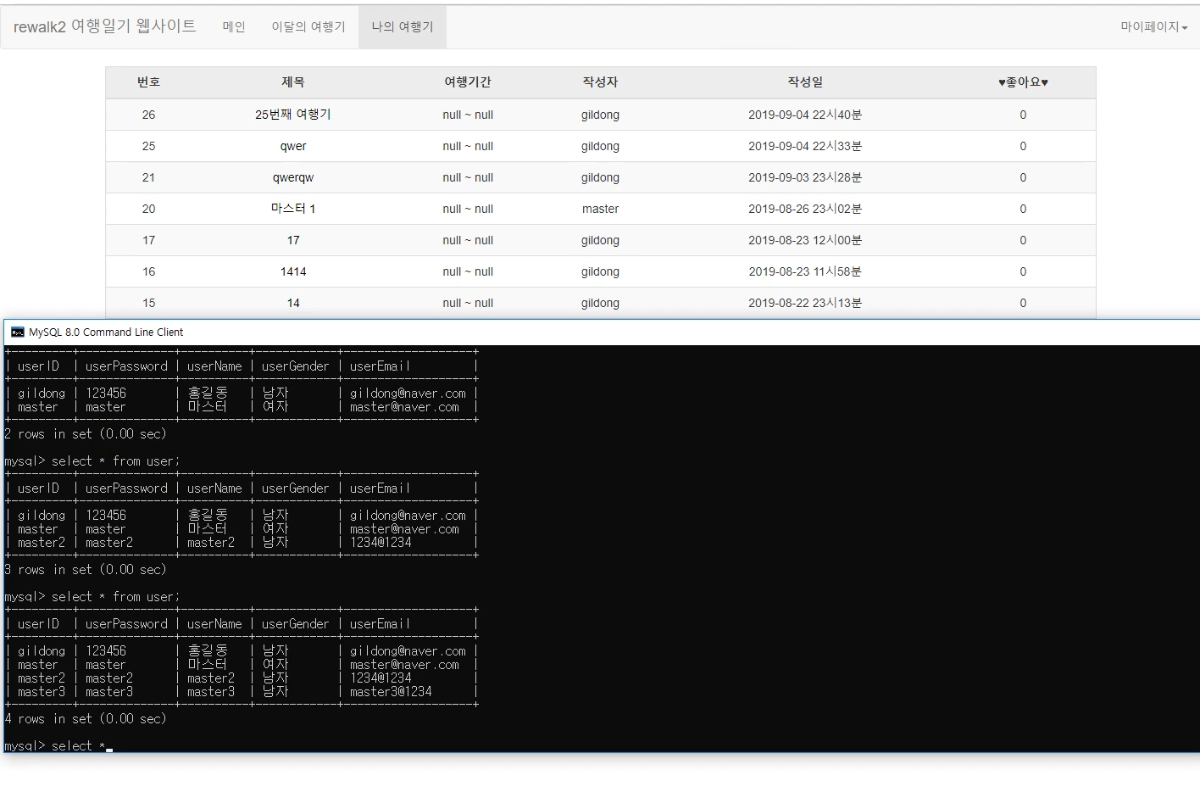Screen dimensions: 1200x790
Task: Click the author master cell in the table
Action: click(600, 208)
